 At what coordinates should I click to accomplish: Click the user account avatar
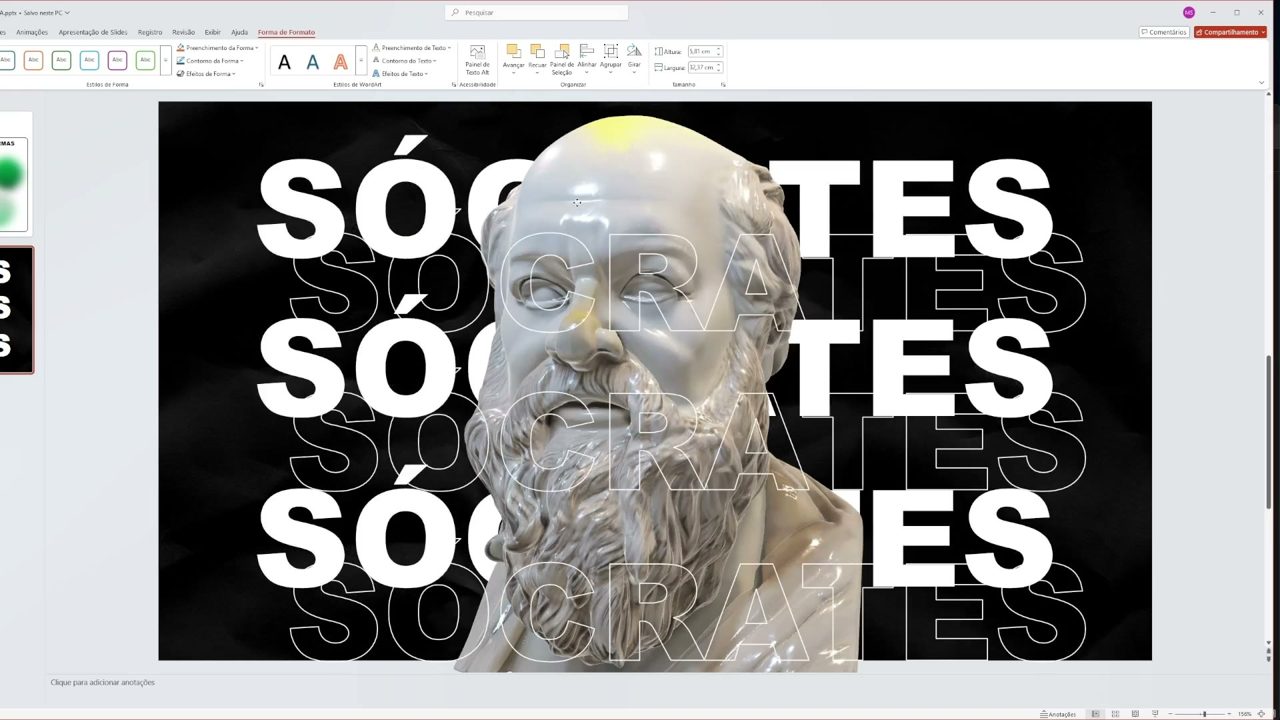(1188, 12)
